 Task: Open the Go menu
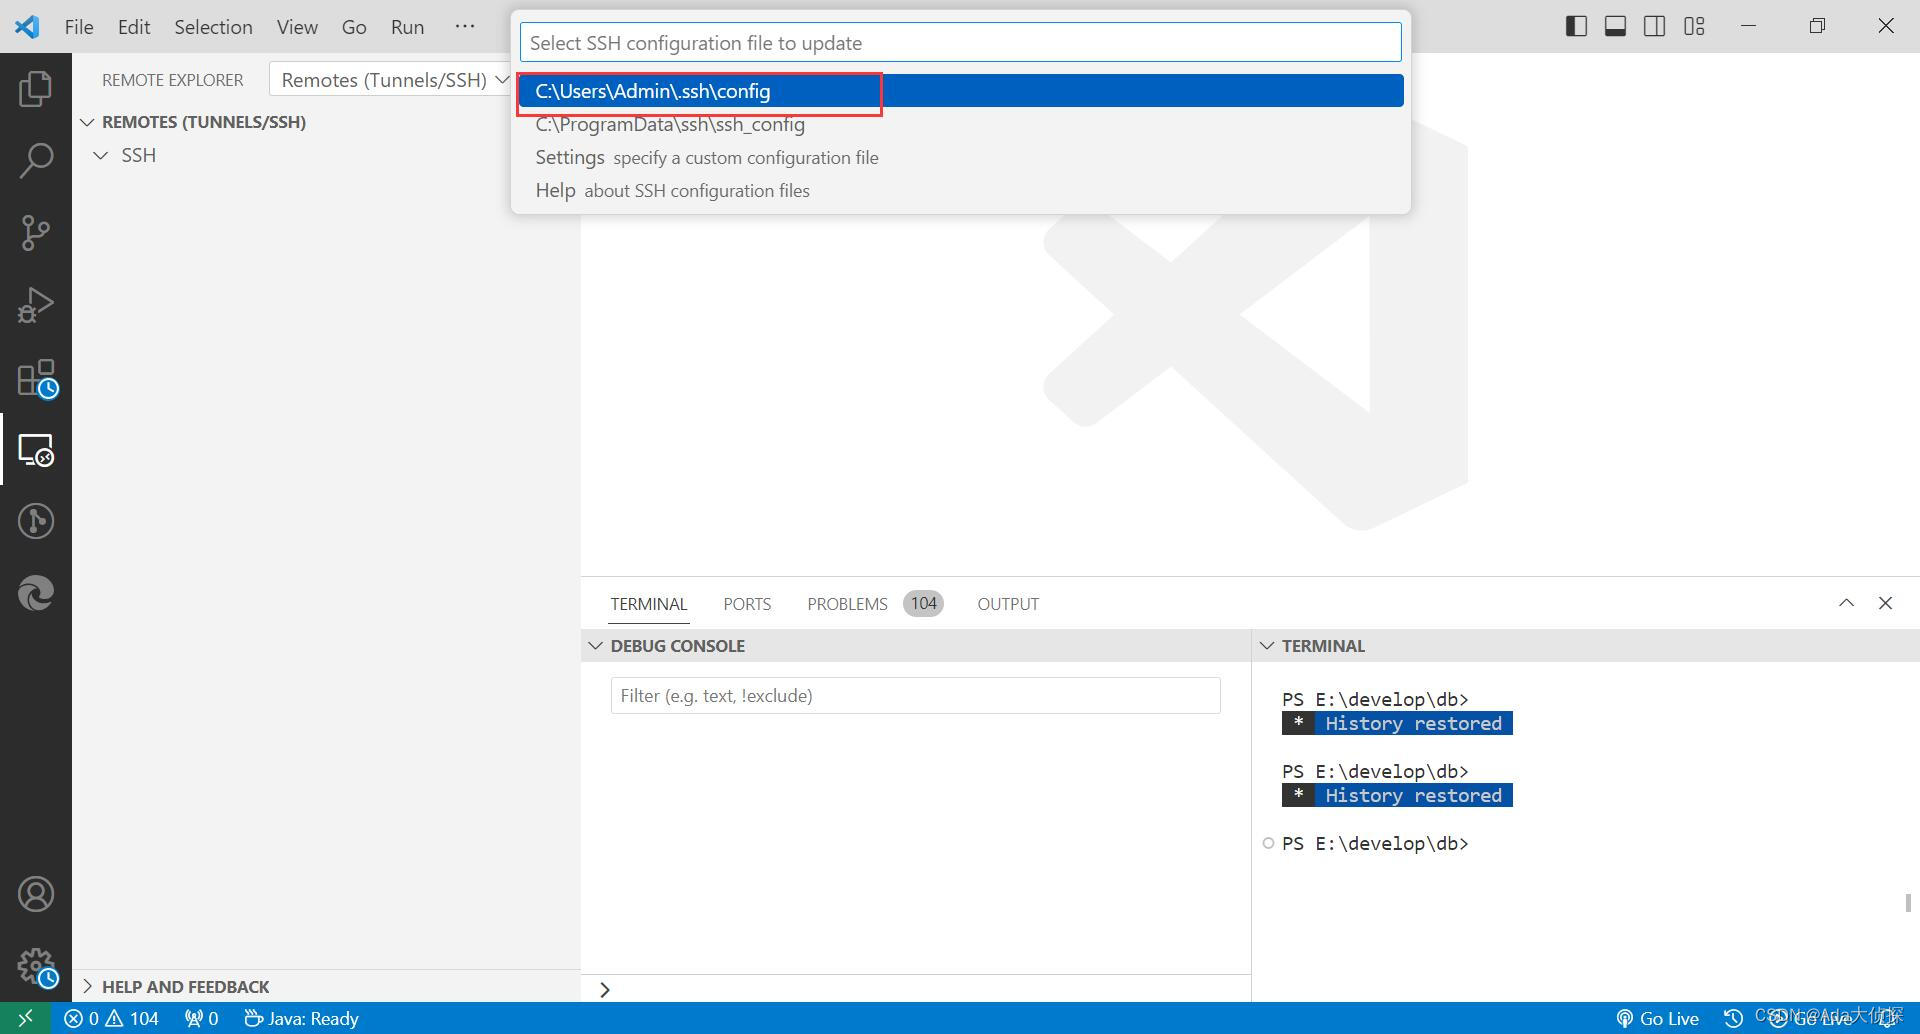(354, 27)
